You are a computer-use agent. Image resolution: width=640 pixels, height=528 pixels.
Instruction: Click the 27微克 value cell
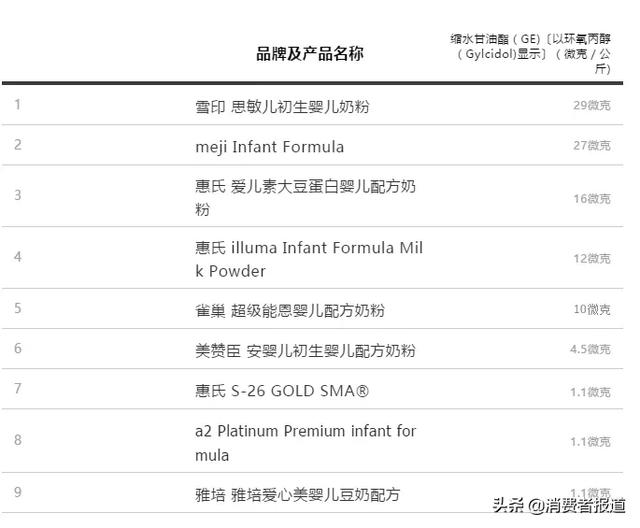tap(592, 145)
